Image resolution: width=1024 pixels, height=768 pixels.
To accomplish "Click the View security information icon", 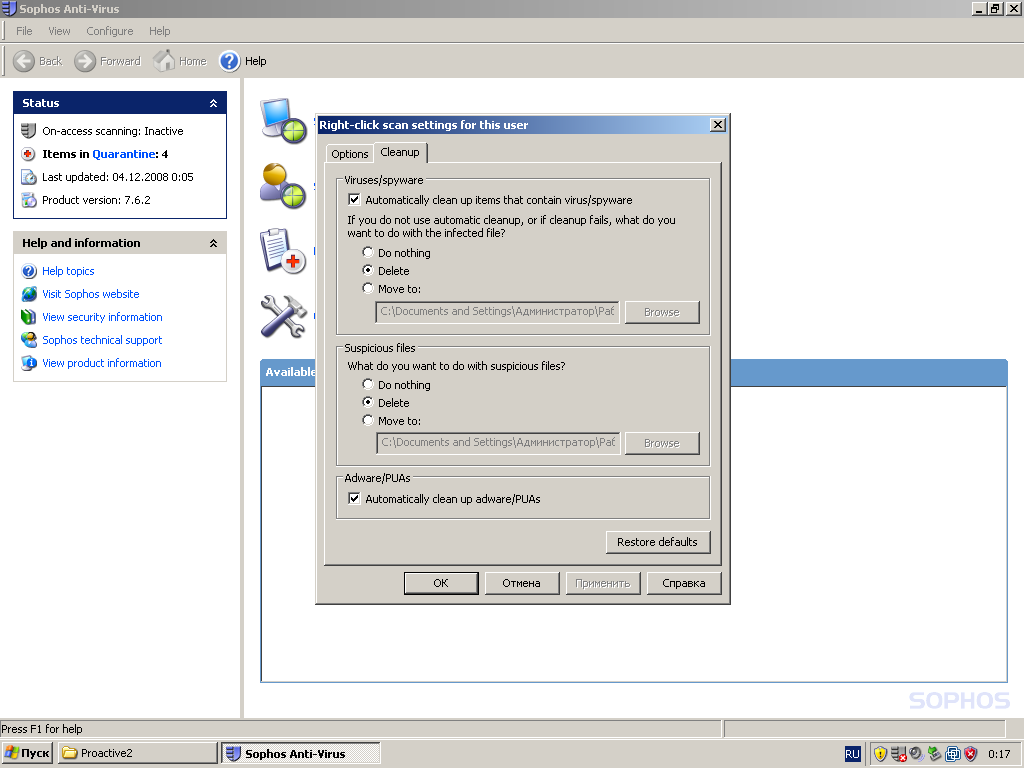I will 29,317.
